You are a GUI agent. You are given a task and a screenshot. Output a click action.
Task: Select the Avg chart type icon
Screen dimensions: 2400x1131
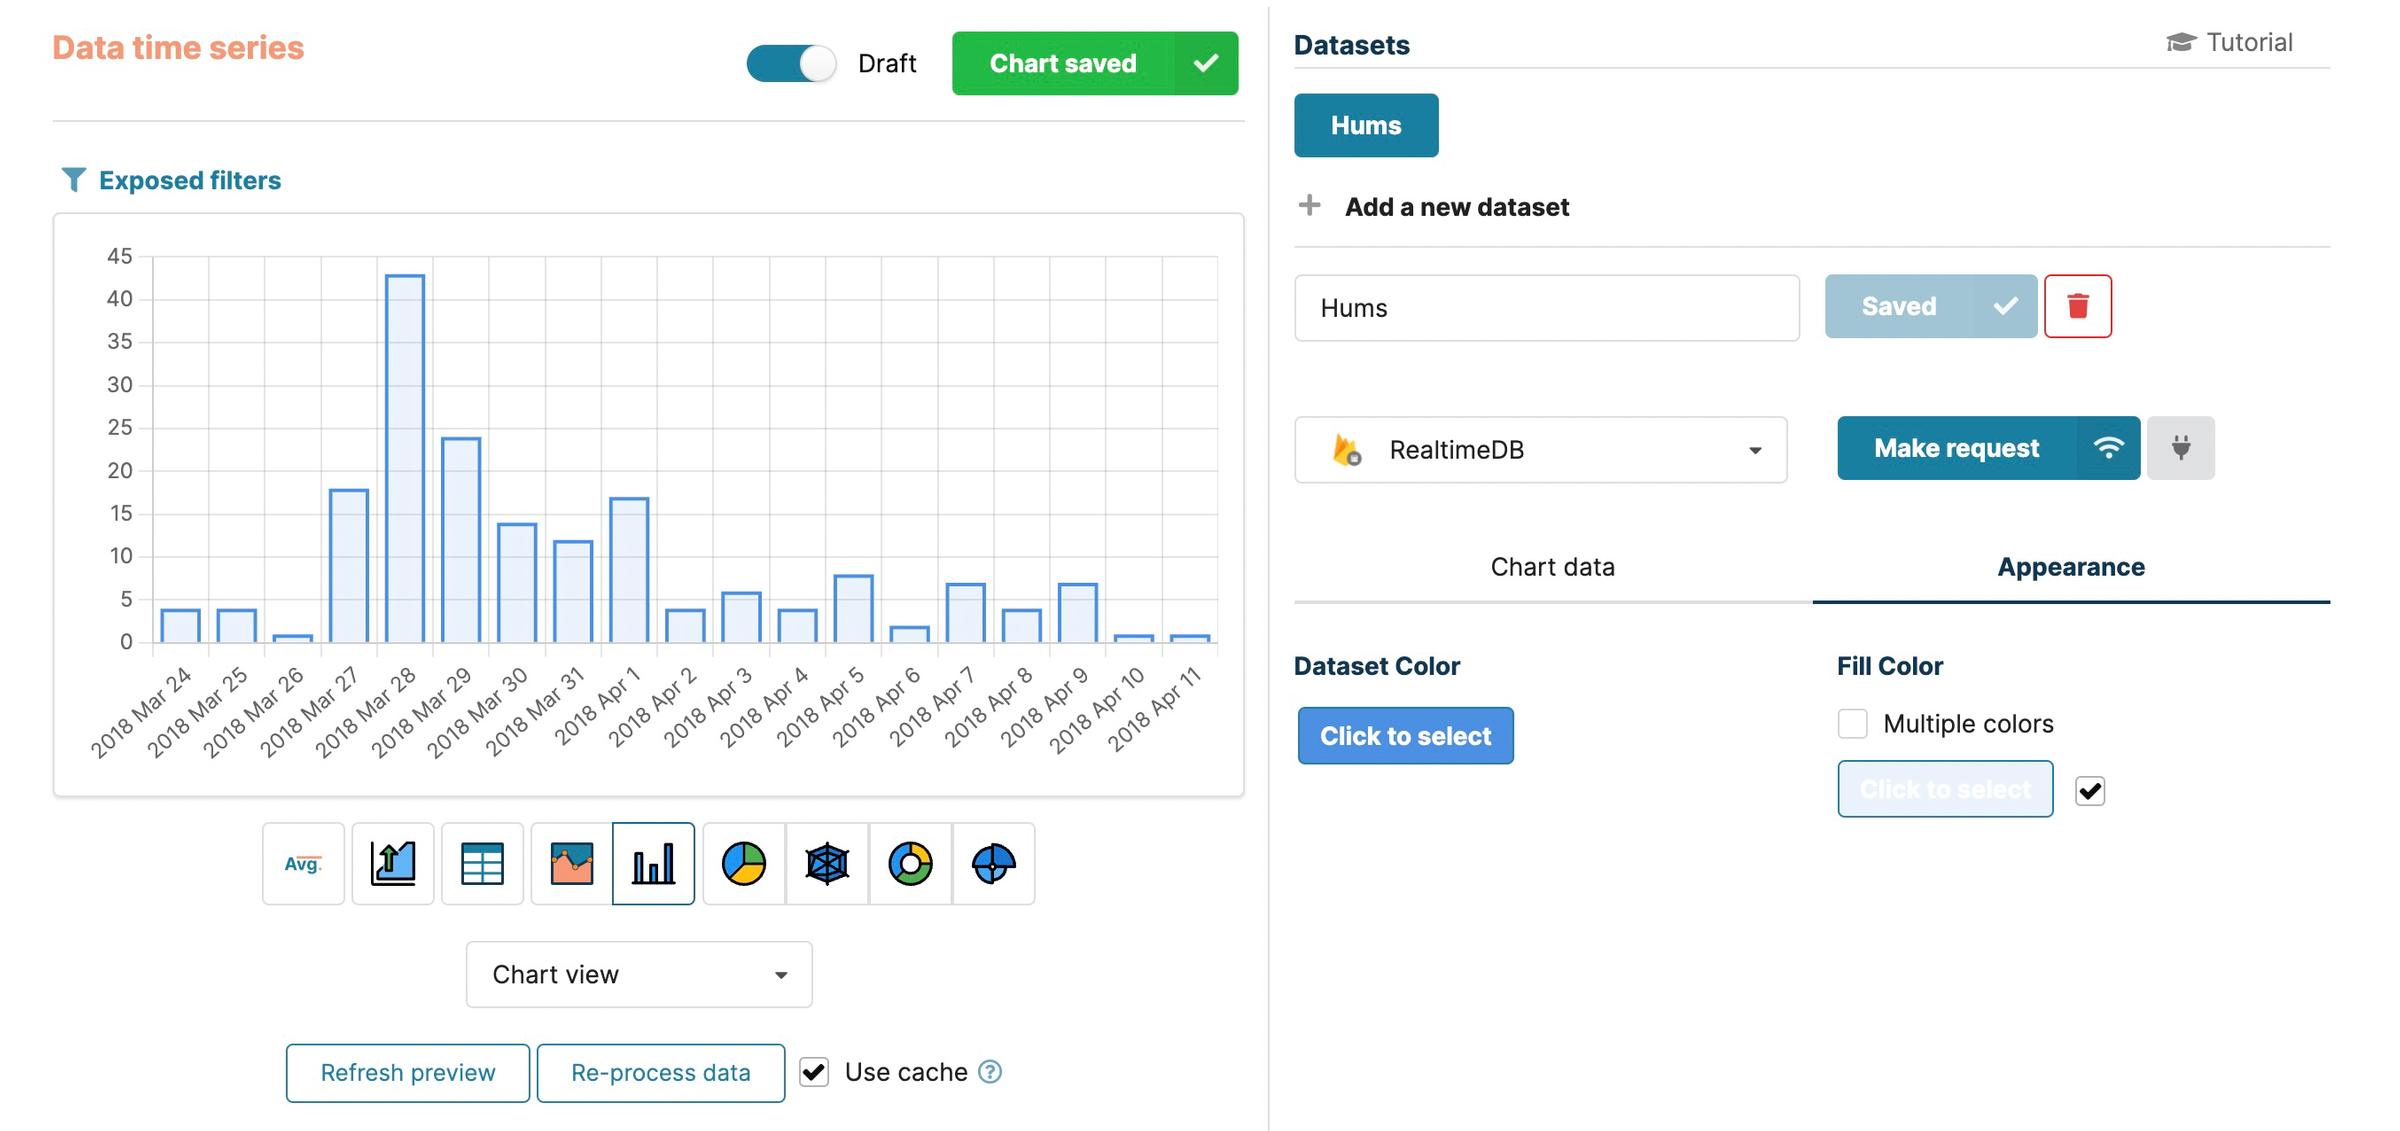click(302, 863)
